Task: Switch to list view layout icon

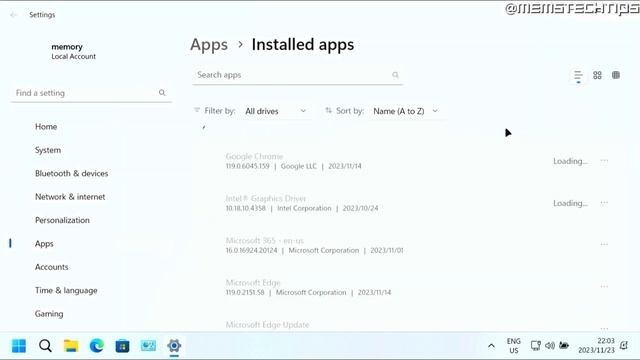Action: pyautogui.click(x=578, y=76)
